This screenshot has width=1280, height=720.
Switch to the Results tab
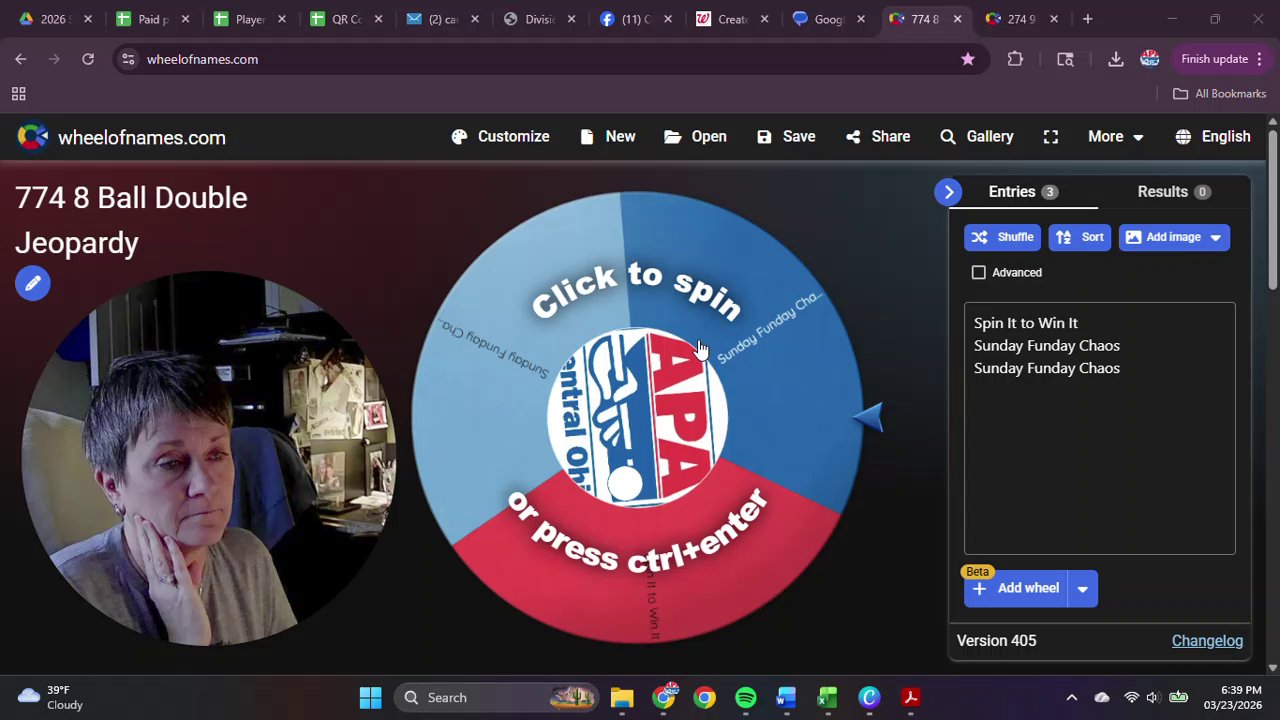click(1173, 192)
